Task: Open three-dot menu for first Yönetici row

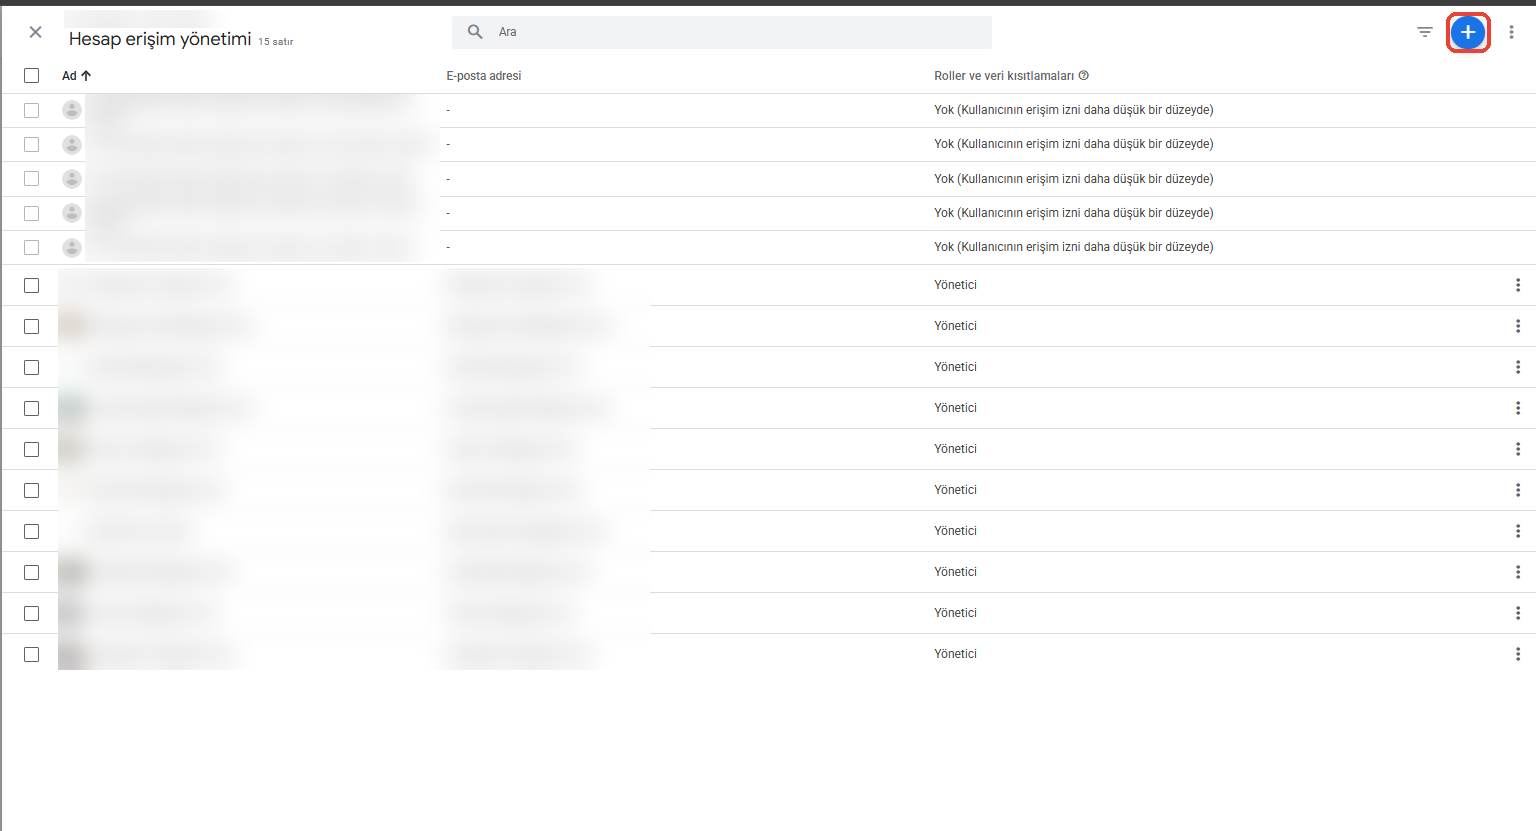Action: (1518, 285)
